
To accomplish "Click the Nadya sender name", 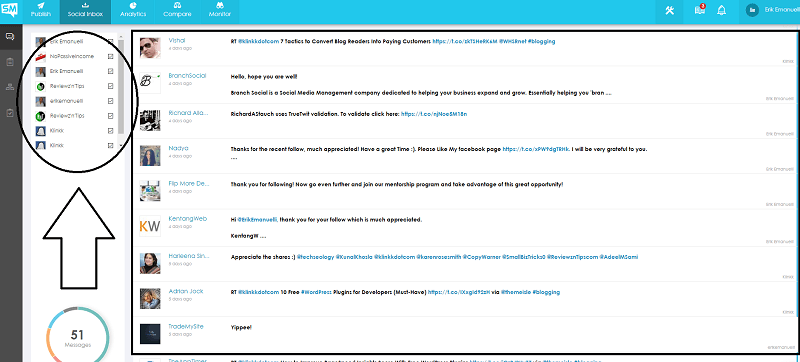I will (x=178, y=148).
